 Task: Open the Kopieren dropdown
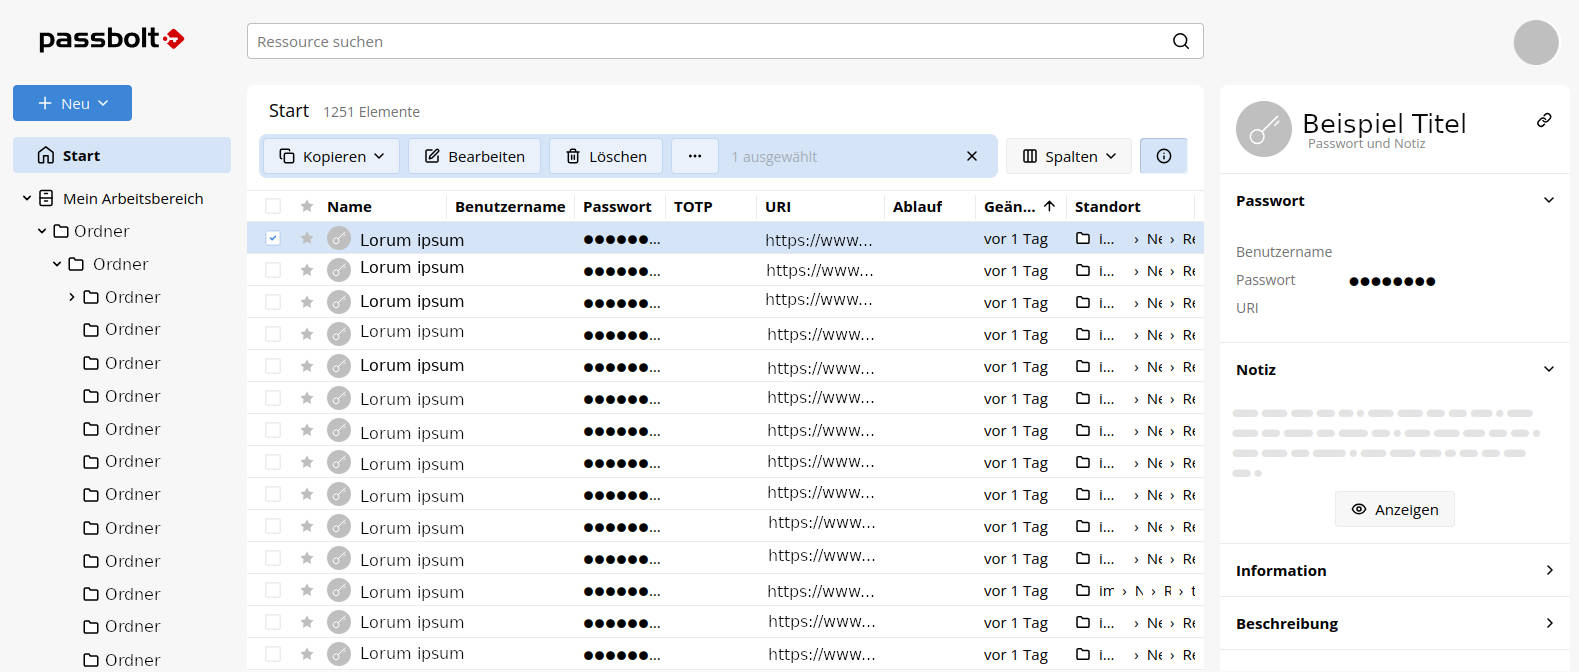click(332, 156)
